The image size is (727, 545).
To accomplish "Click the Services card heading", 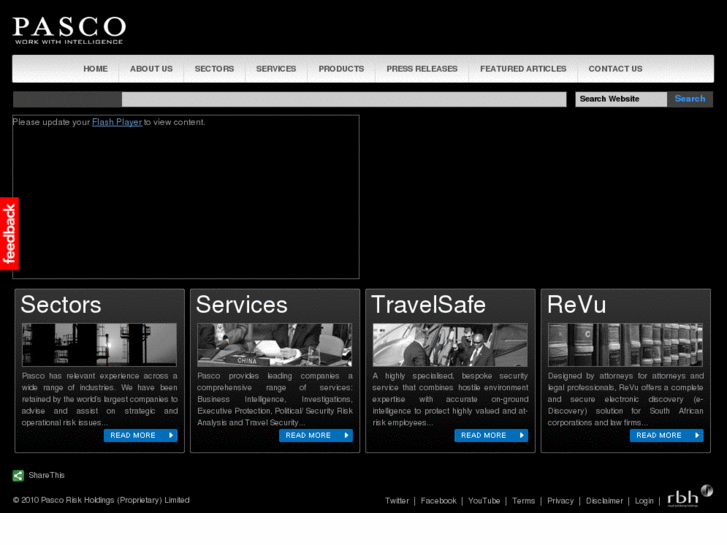I will tap(242, 305).
